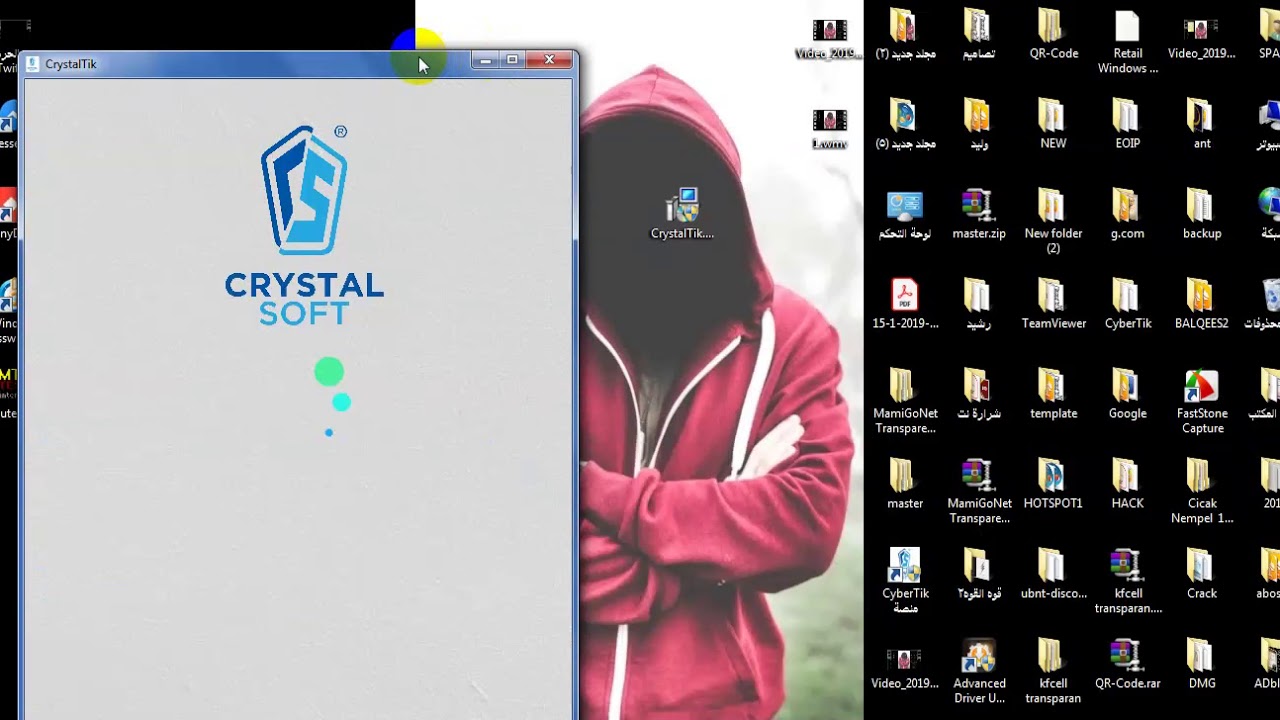Select the template folder

(1053, 395)
